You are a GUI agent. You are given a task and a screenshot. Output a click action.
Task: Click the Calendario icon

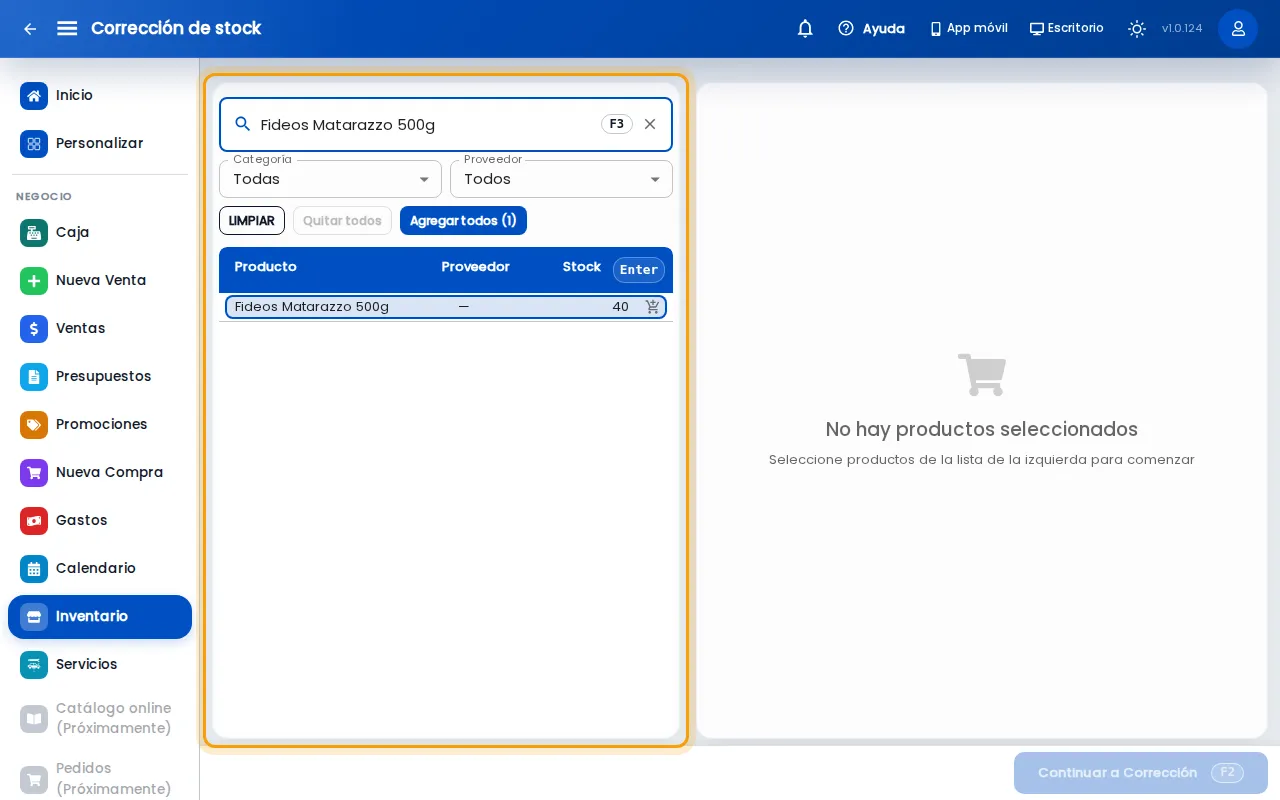(x=34, y=569)
